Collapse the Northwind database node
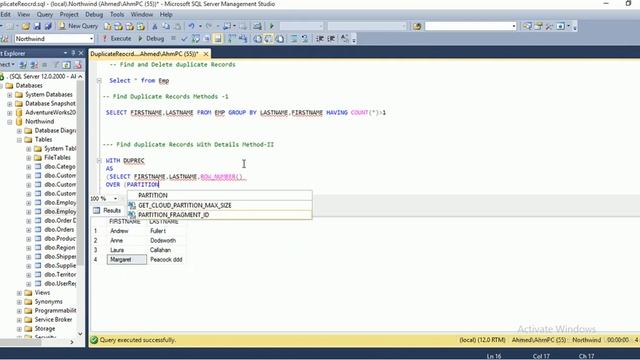This screenshot has height=360, width=640. (x=9, y=122)
